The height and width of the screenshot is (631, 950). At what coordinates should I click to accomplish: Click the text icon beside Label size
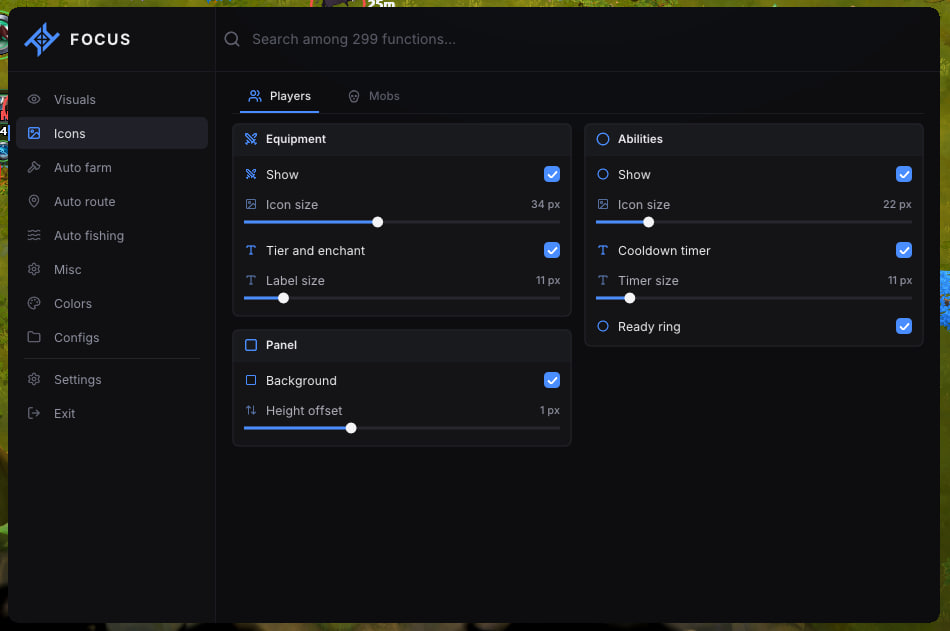251,280
